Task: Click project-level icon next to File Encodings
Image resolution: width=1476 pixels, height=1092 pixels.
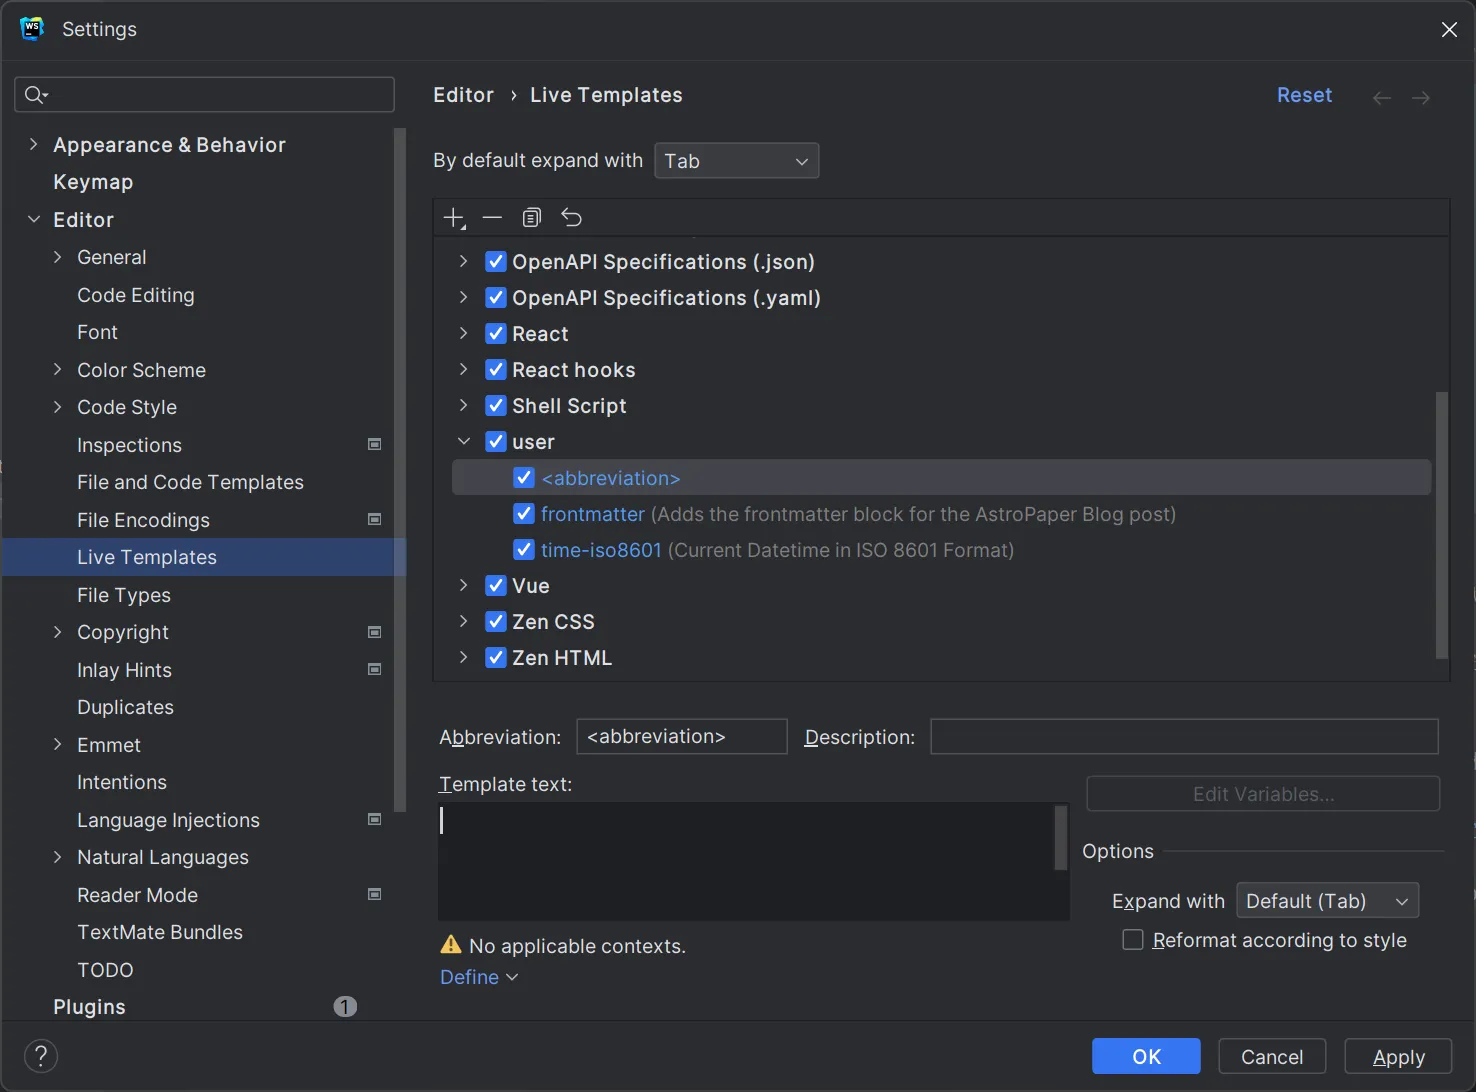Action: (375, 519)
